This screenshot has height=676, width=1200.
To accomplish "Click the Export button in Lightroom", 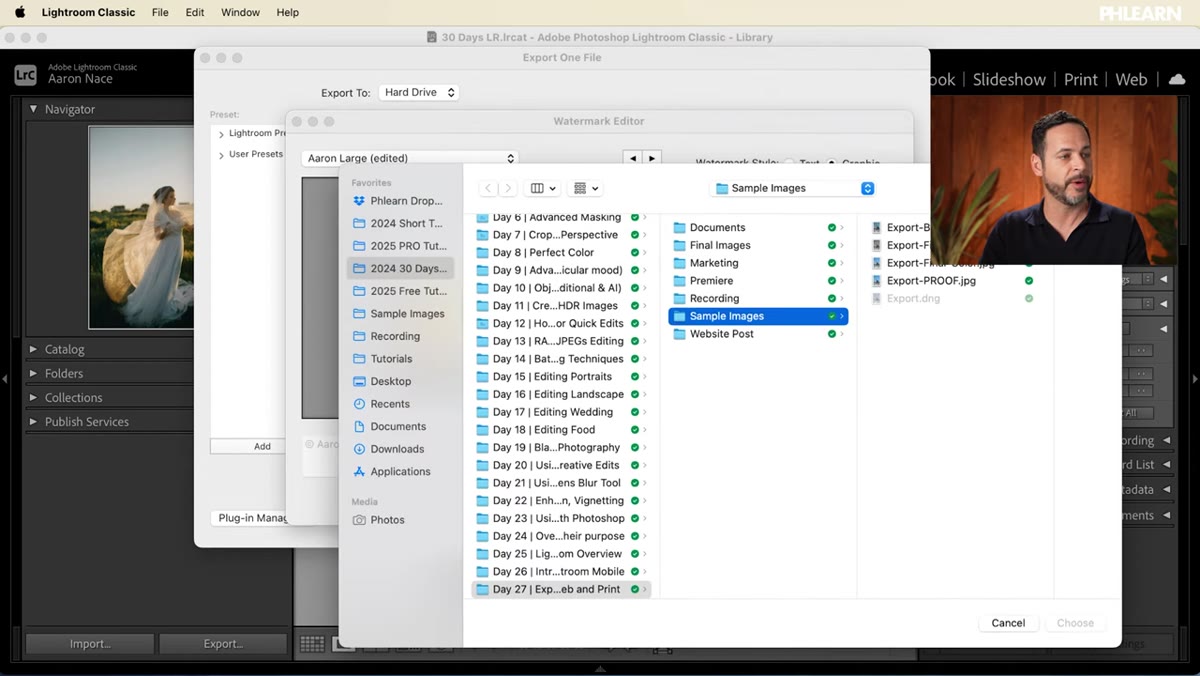I will click(x=223, y=644).
